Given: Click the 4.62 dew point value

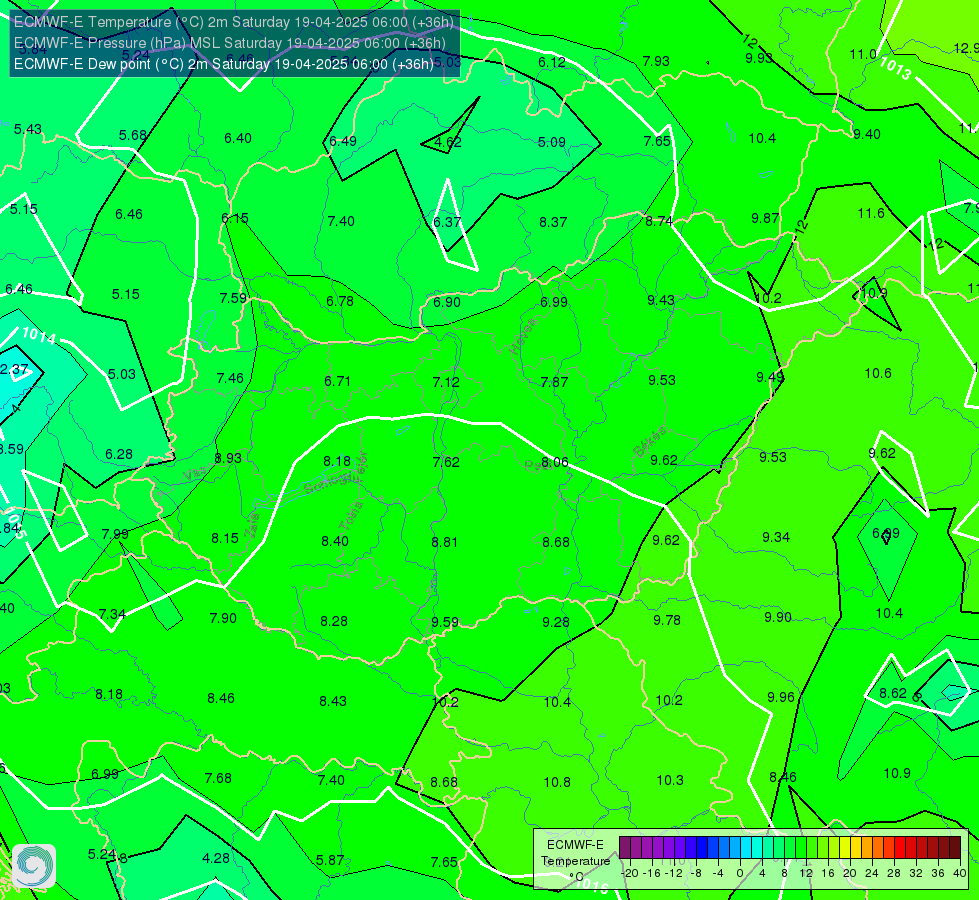Looking at the screenshot, I should pyautogui.click(x=448, y=142).
